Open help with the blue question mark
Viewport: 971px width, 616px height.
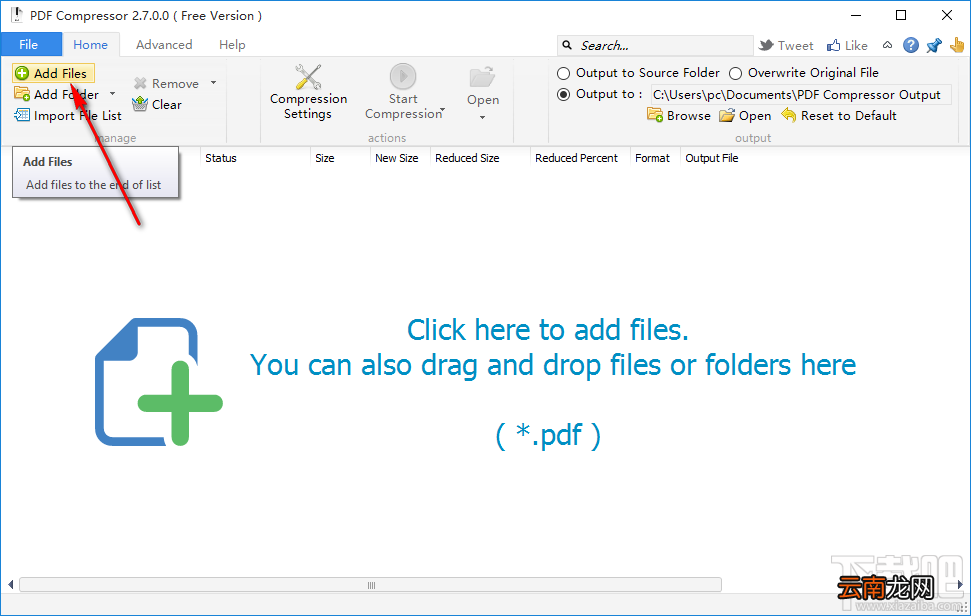[911, 45]
